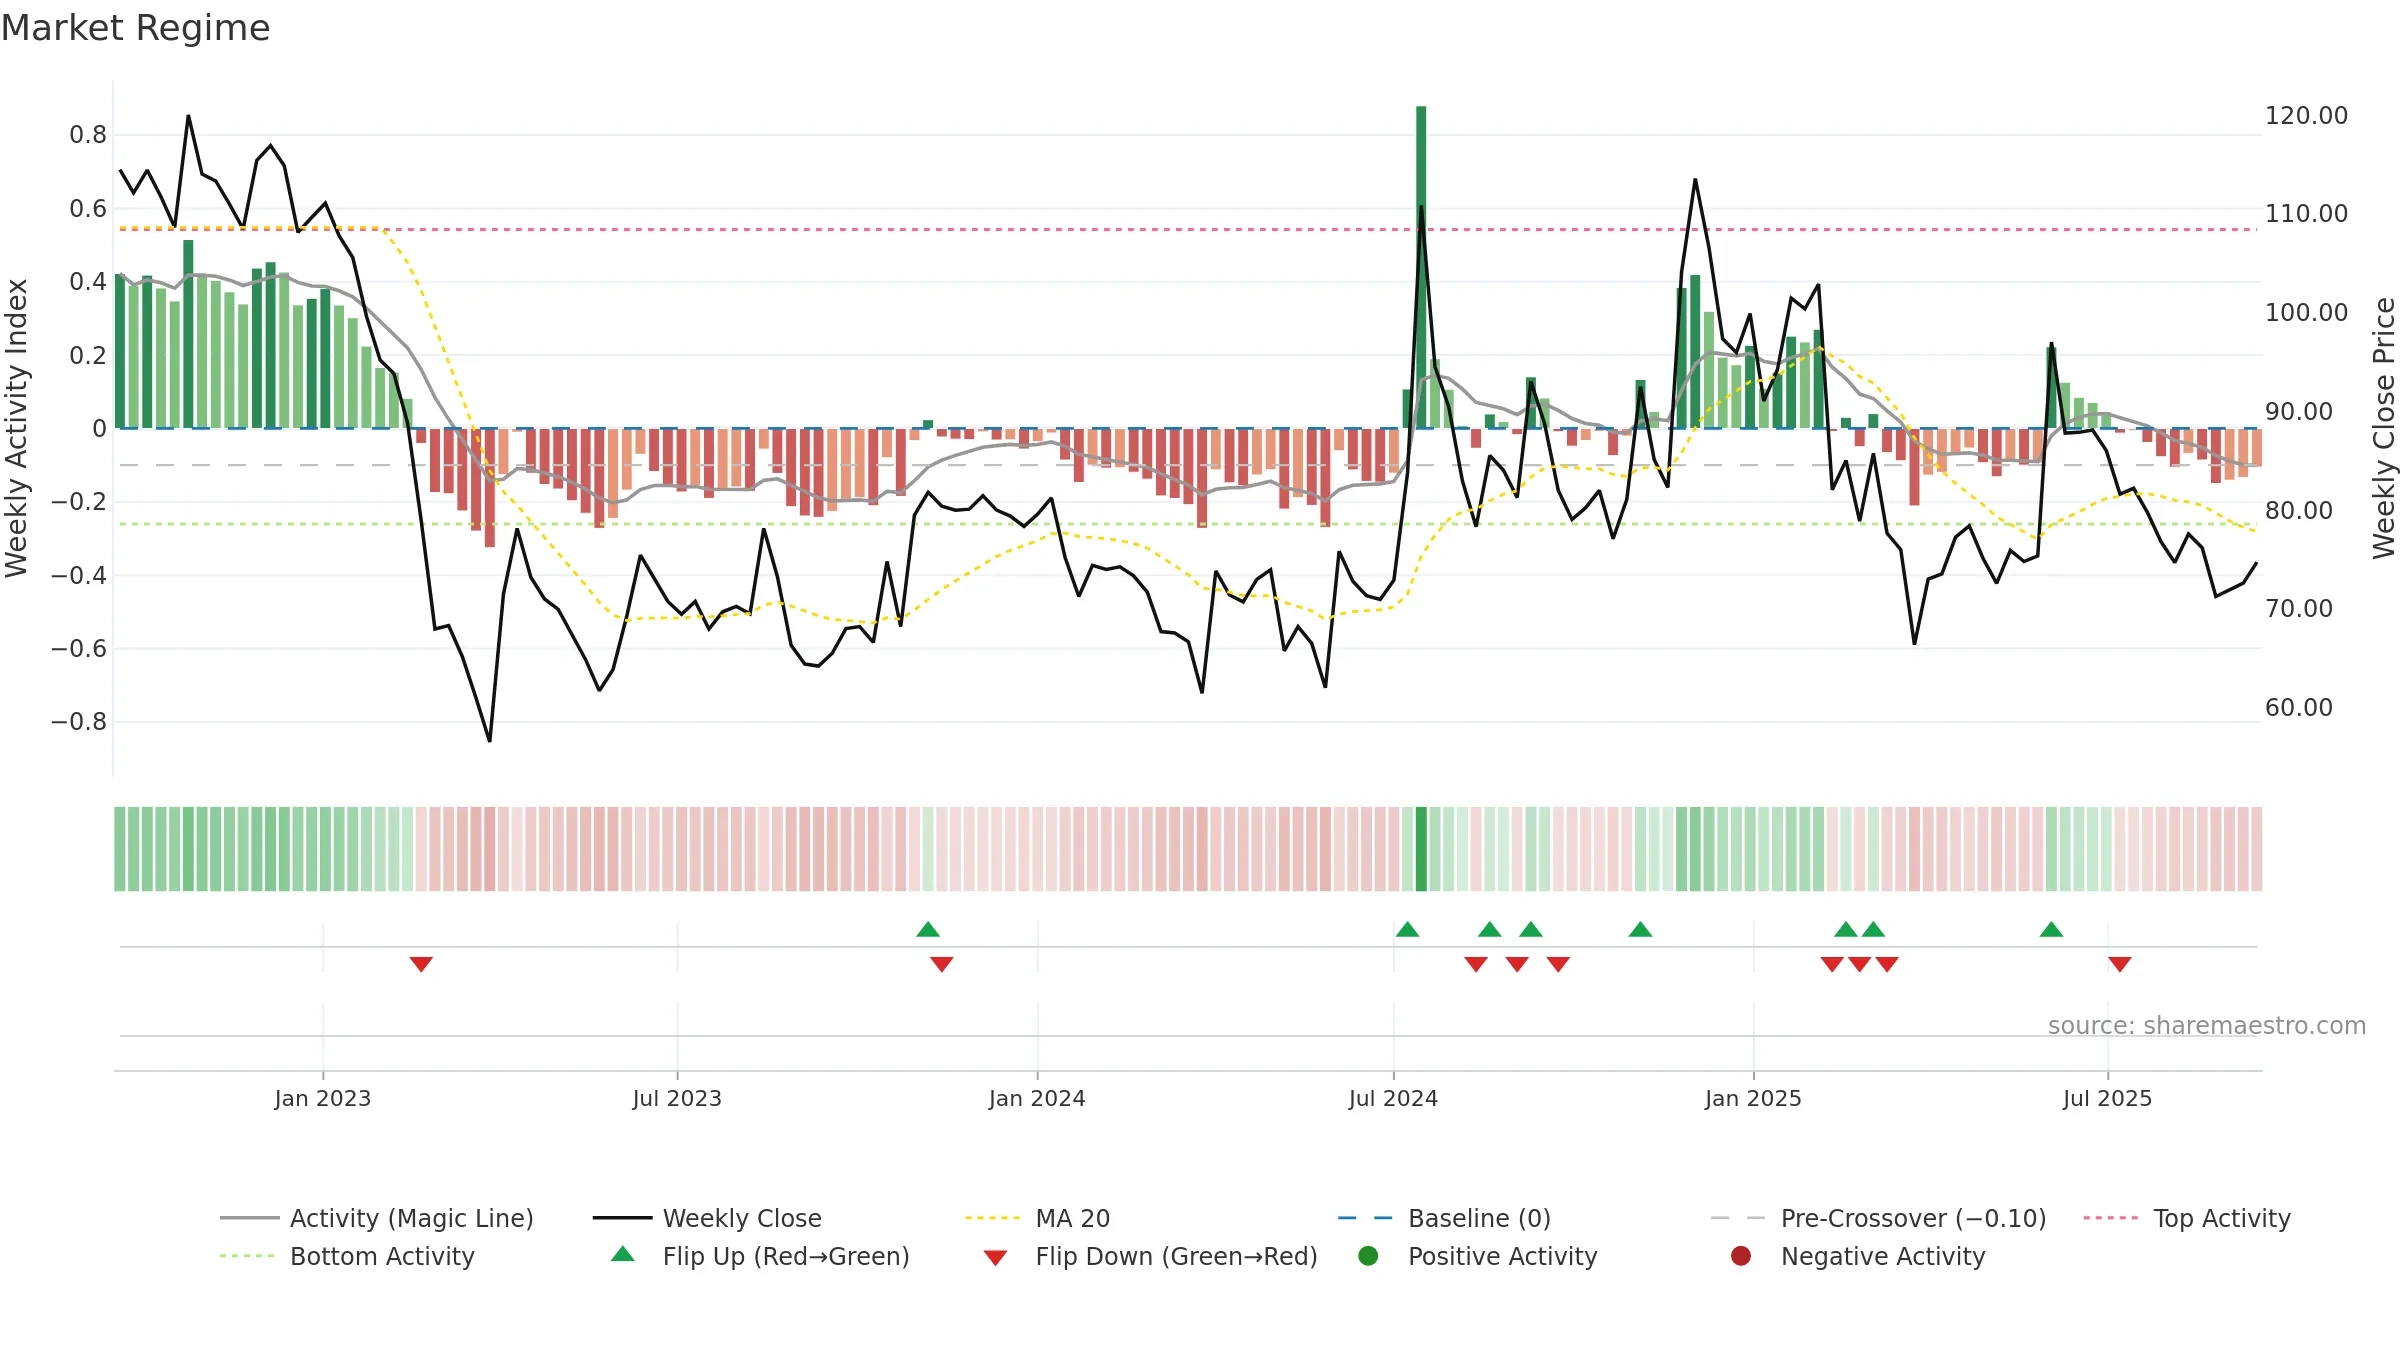Click red Flip Down triangle in legend
The image size is (2400, 1350).
tap(995, 1258)
